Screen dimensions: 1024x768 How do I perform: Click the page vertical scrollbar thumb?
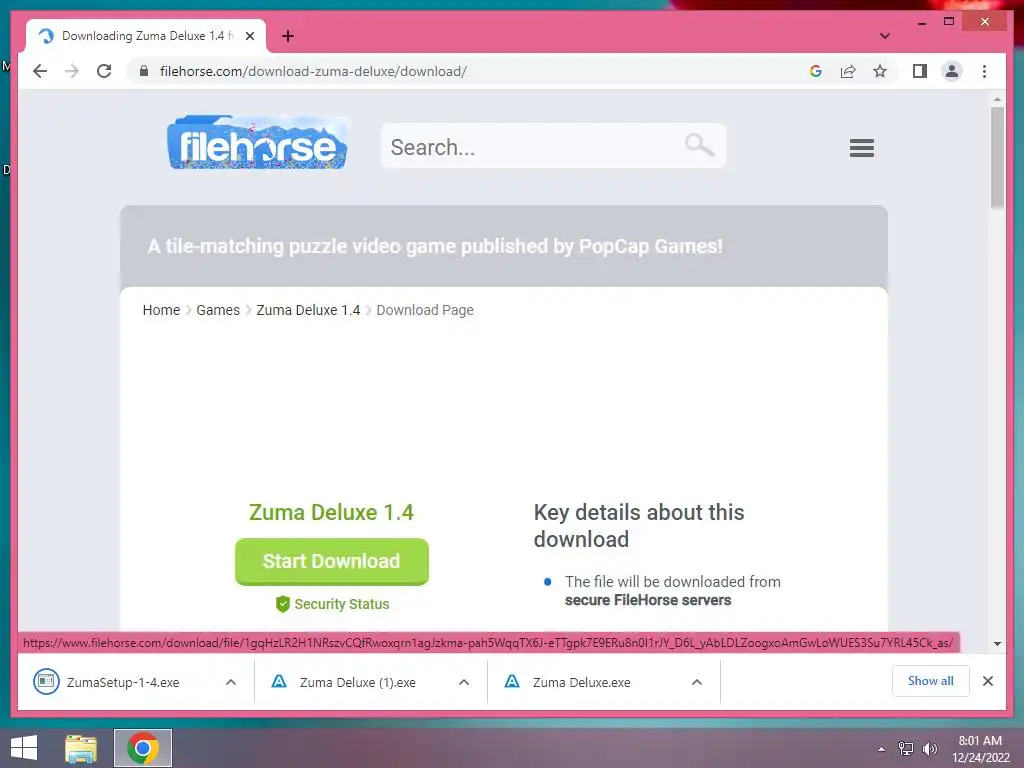tap(997, 158)
